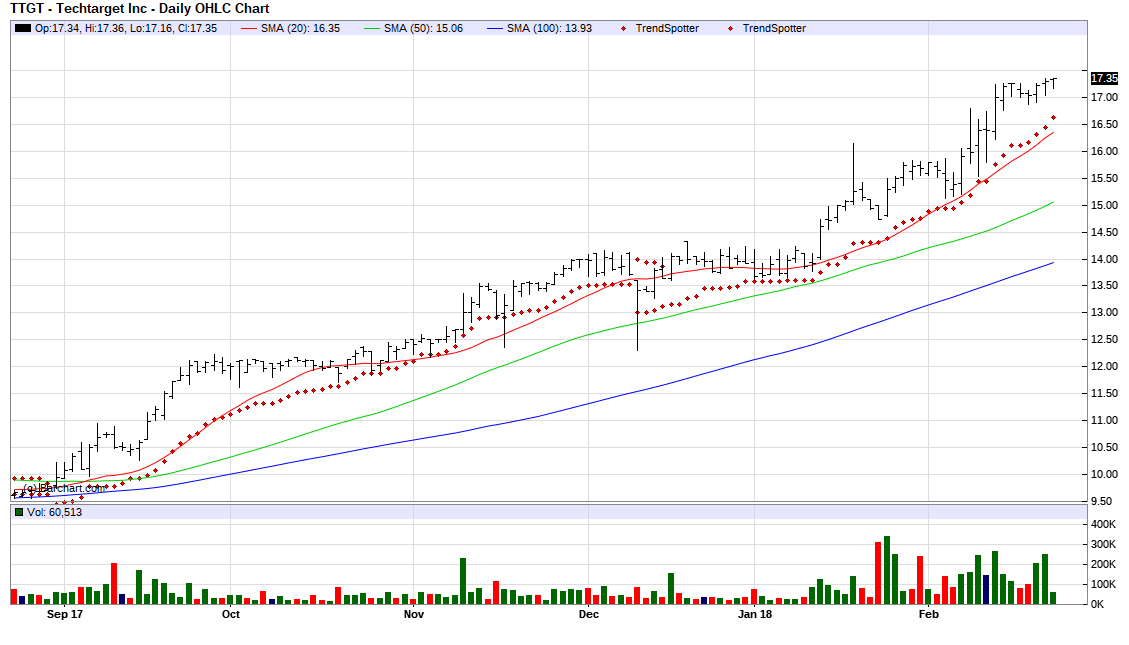1129x645 pixels.
Task: Click the 300K volume axis label
Action: 1103,545
